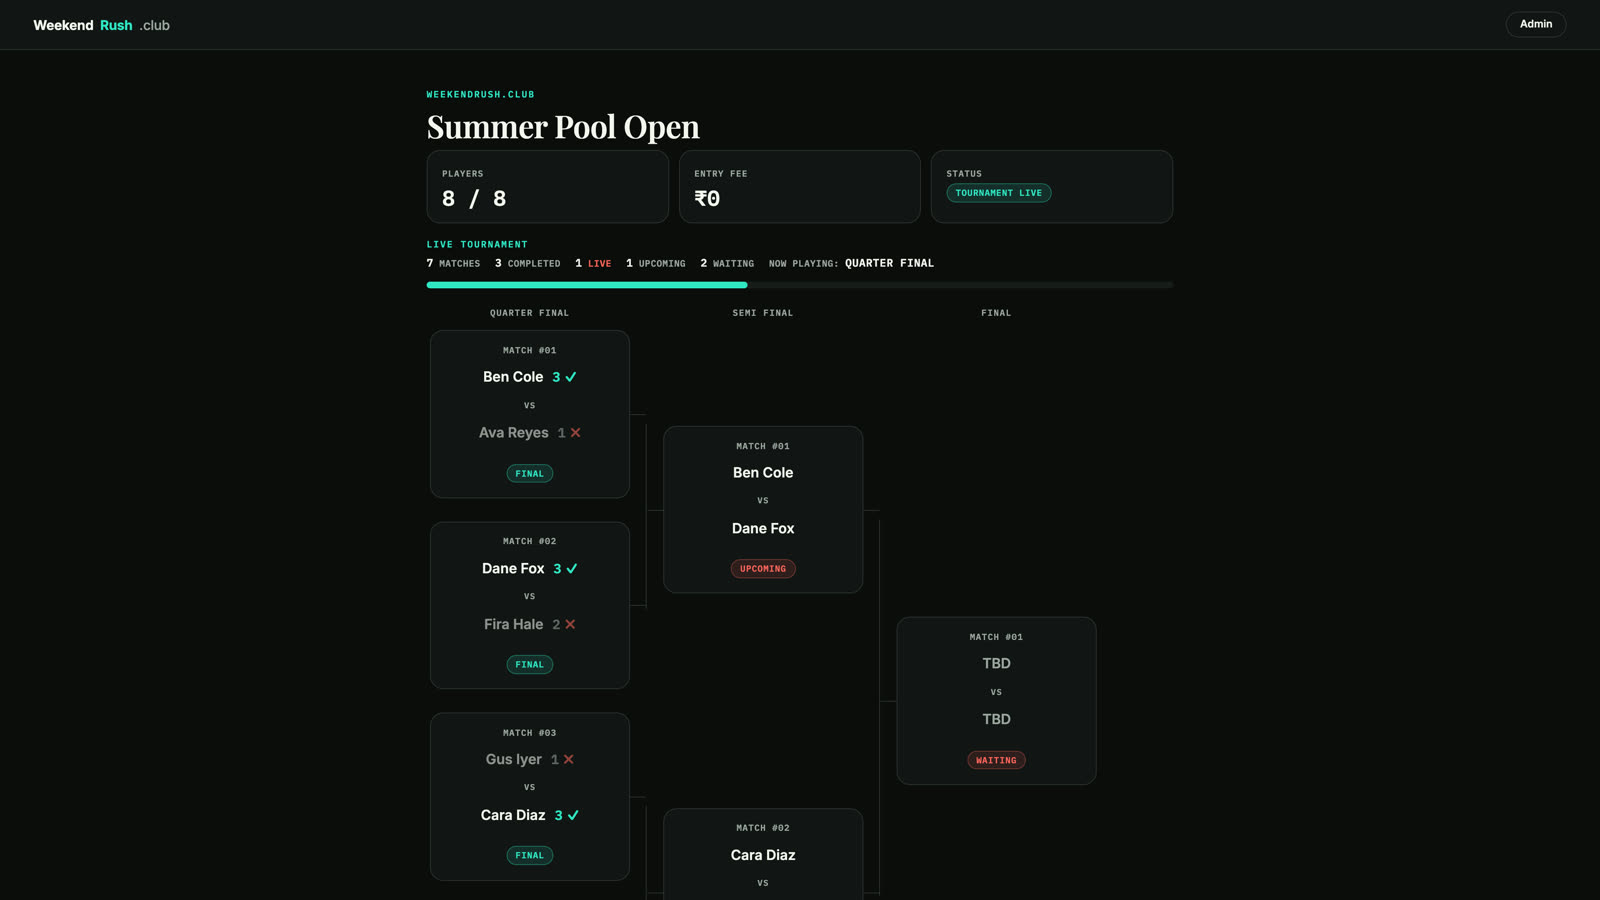Click the green check beside Cara Diaz
The height and width of the screenshot is (900, 1600).
(573, 815)
